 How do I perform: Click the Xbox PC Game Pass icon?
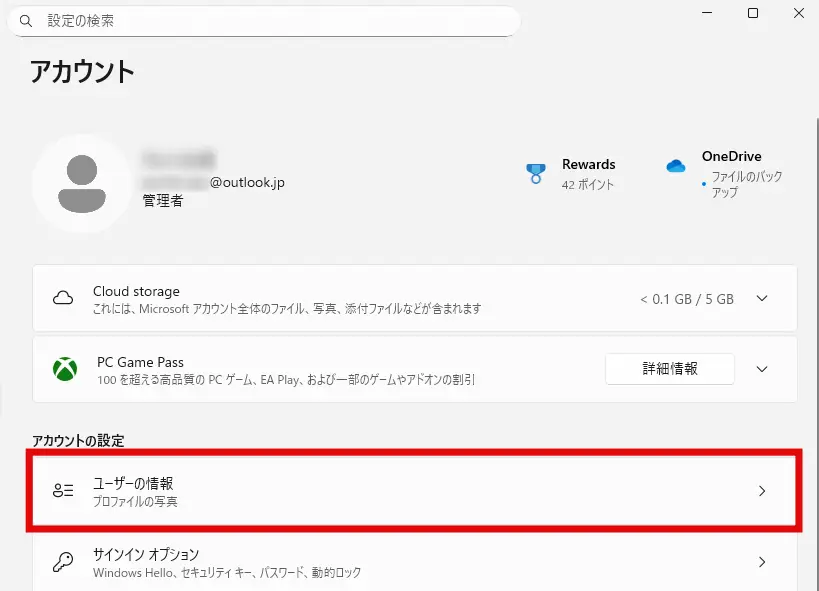(x=65, y=369)
